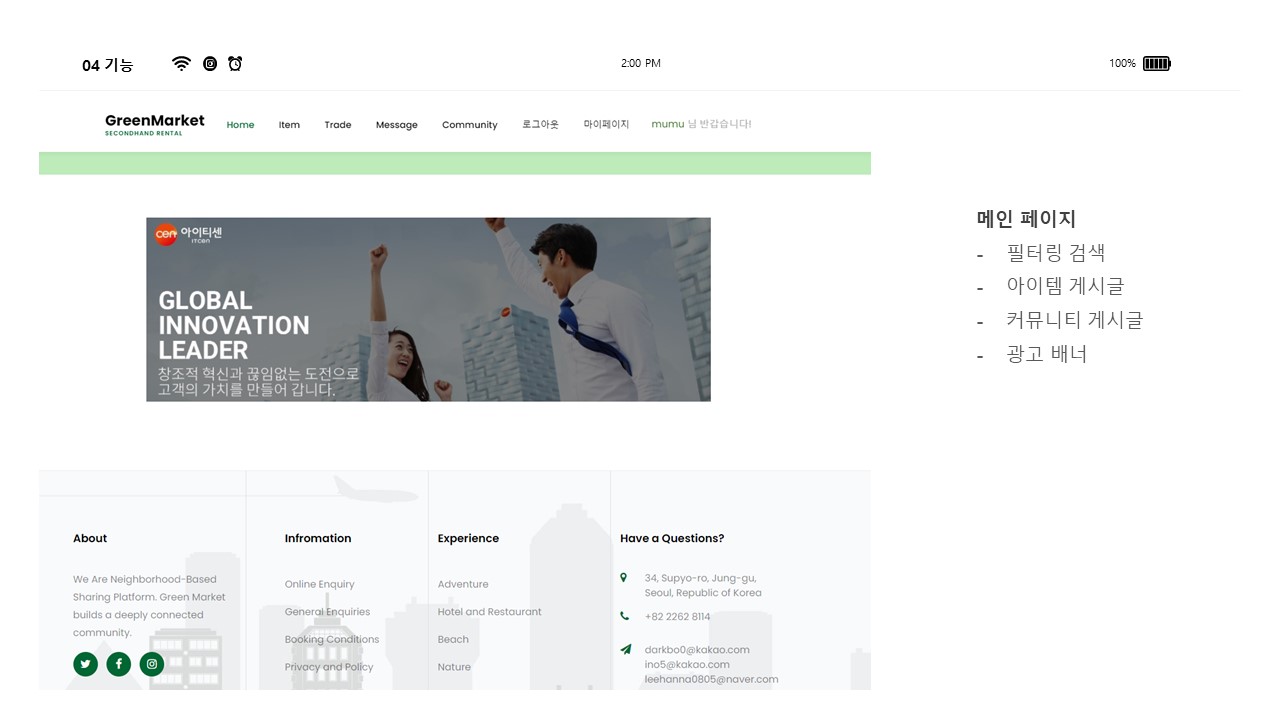Select Hotel and Restaurant under Experience

click(489, 611)
